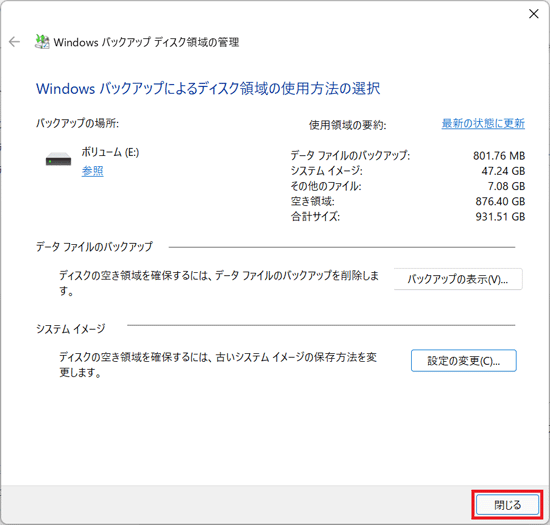Click 設定の変更(C)... button

tap(463, 361)
